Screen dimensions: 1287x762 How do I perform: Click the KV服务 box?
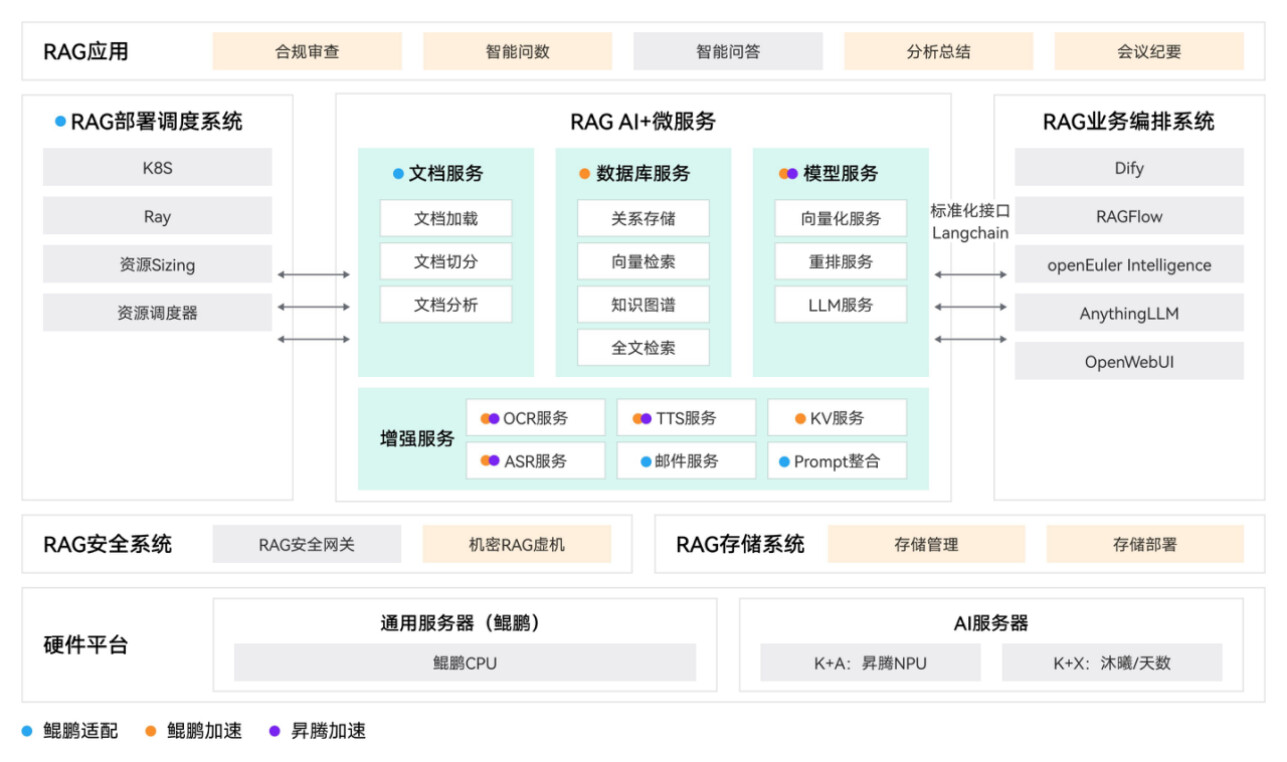[837, 418]
